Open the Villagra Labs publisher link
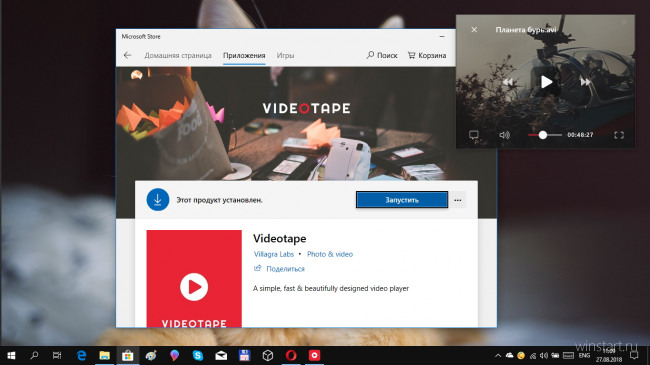Screen dimensions: 650x365 pos(274,254)
